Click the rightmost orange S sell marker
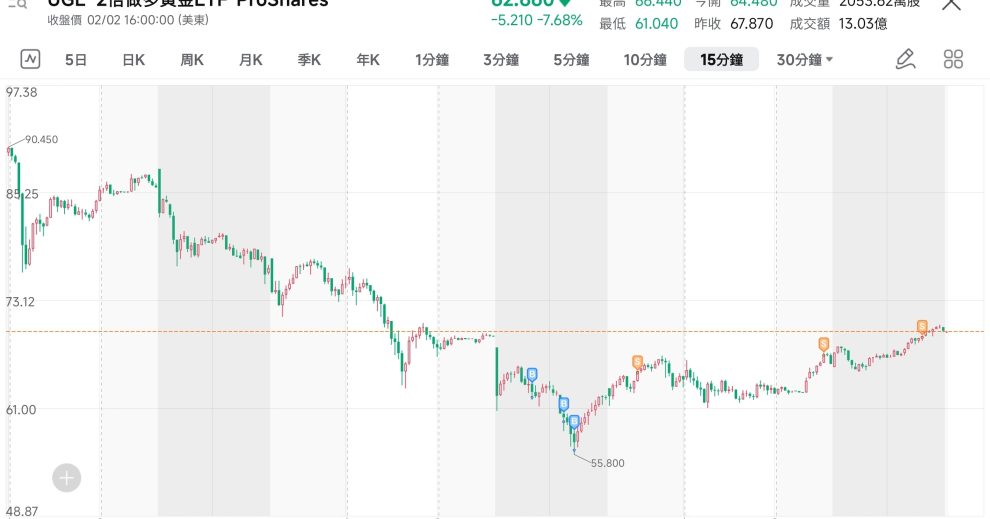 (x=922, y=326)
